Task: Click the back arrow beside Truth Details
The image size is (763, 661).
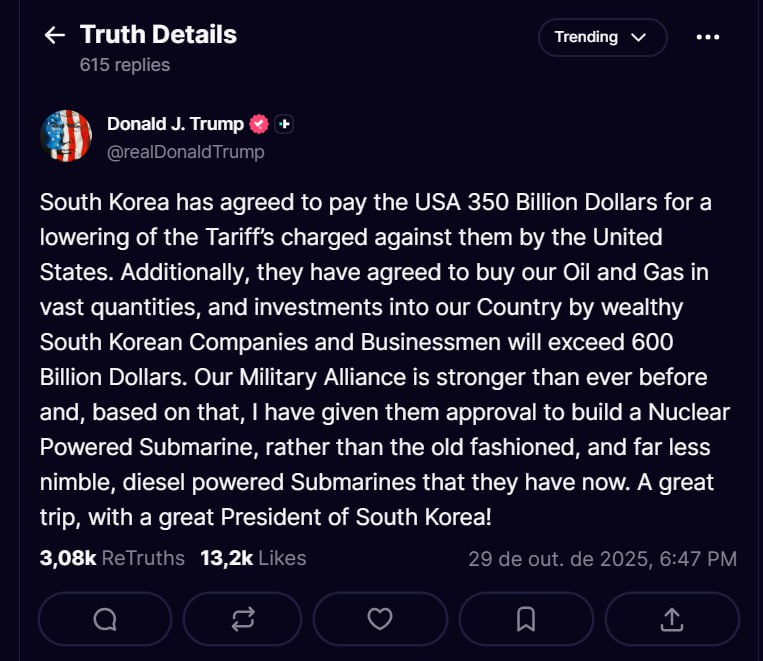Action: pyautogui.click(x=54, y=35)
